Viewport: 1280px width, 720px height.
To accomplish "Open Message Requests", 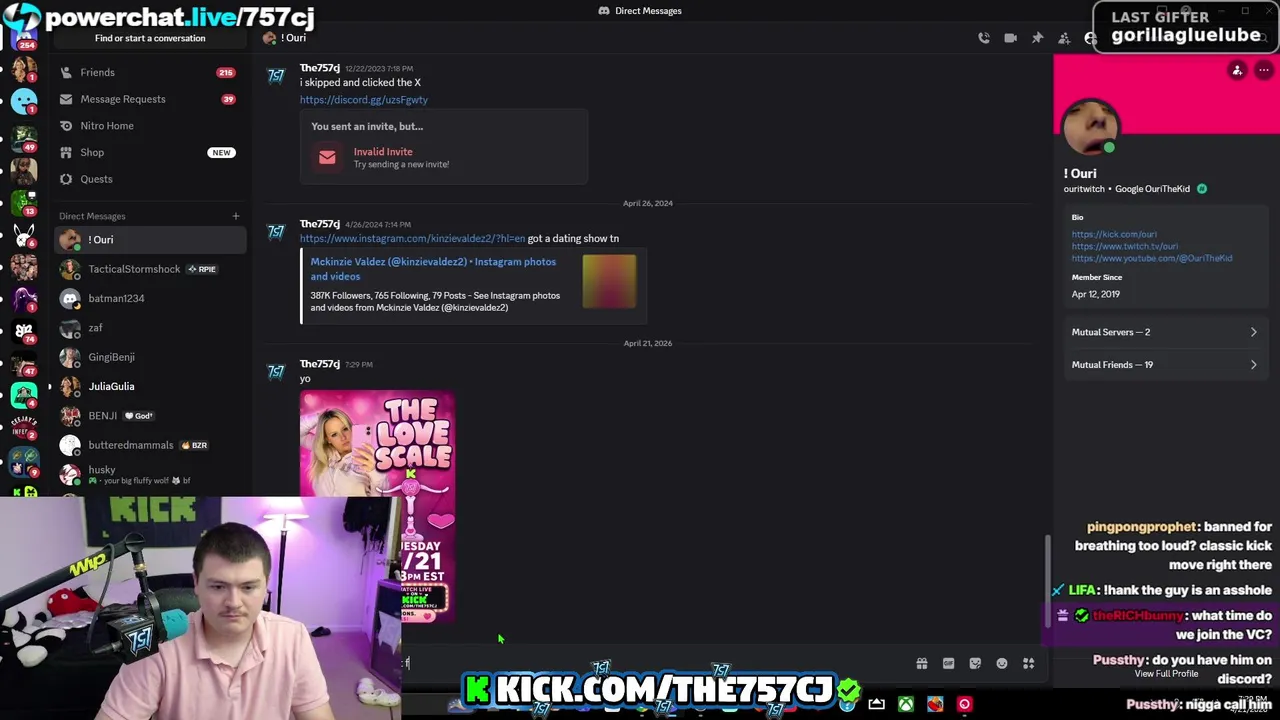I will coord(150,99).
